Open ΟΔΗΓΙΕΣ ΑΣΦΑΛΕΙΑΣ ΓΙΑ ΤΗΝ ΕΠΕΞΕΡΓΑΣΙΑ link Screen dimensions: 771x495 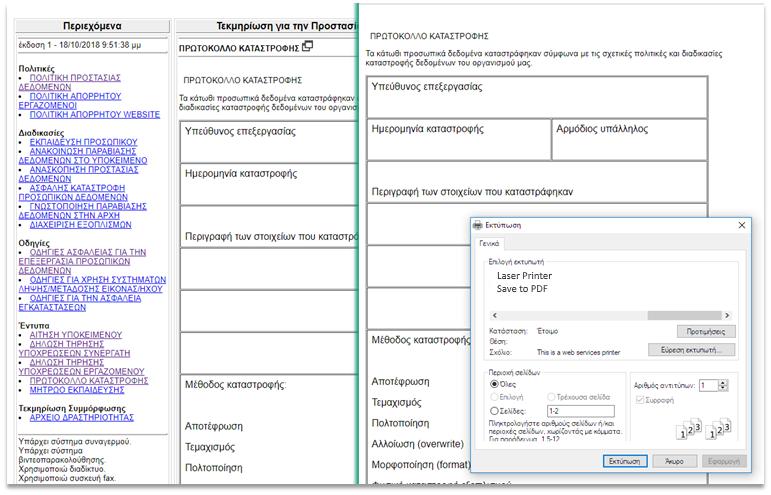(x=82, y=261)
